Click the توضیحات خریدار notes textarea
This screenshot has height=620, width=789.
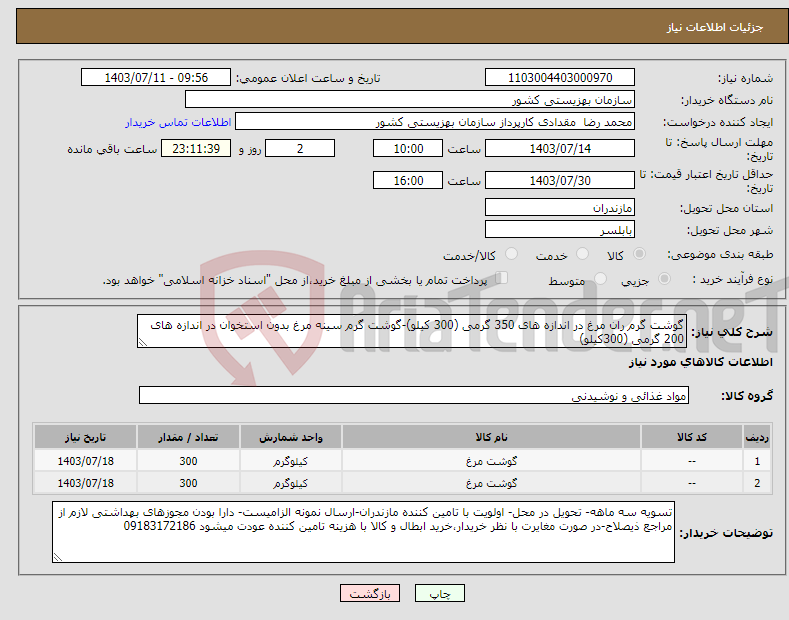click(x=363, y=532)
